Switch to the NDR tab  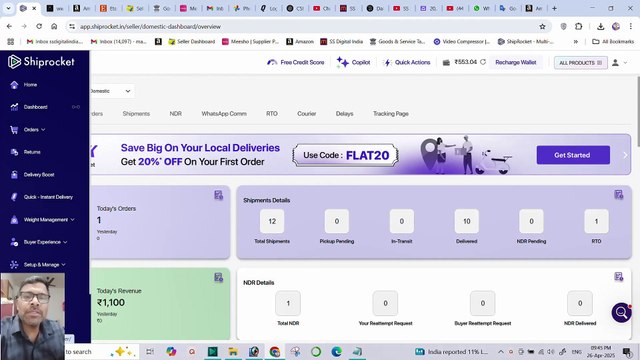176,114
